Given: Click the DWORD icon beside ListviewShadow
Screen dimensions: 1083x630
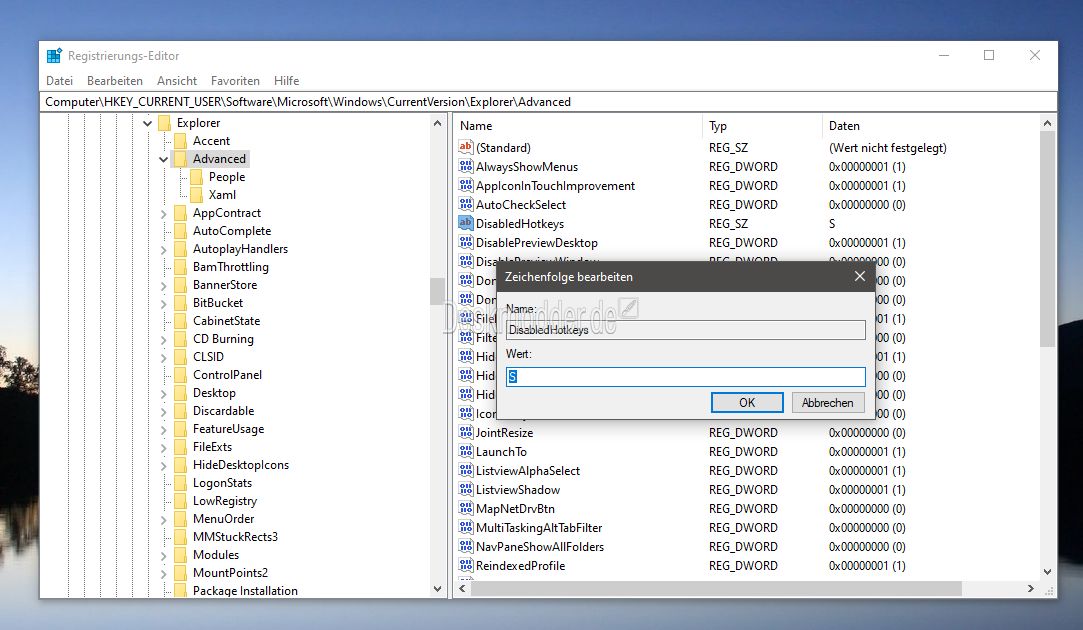Looking at the screenshot, I should pos(466,489).
